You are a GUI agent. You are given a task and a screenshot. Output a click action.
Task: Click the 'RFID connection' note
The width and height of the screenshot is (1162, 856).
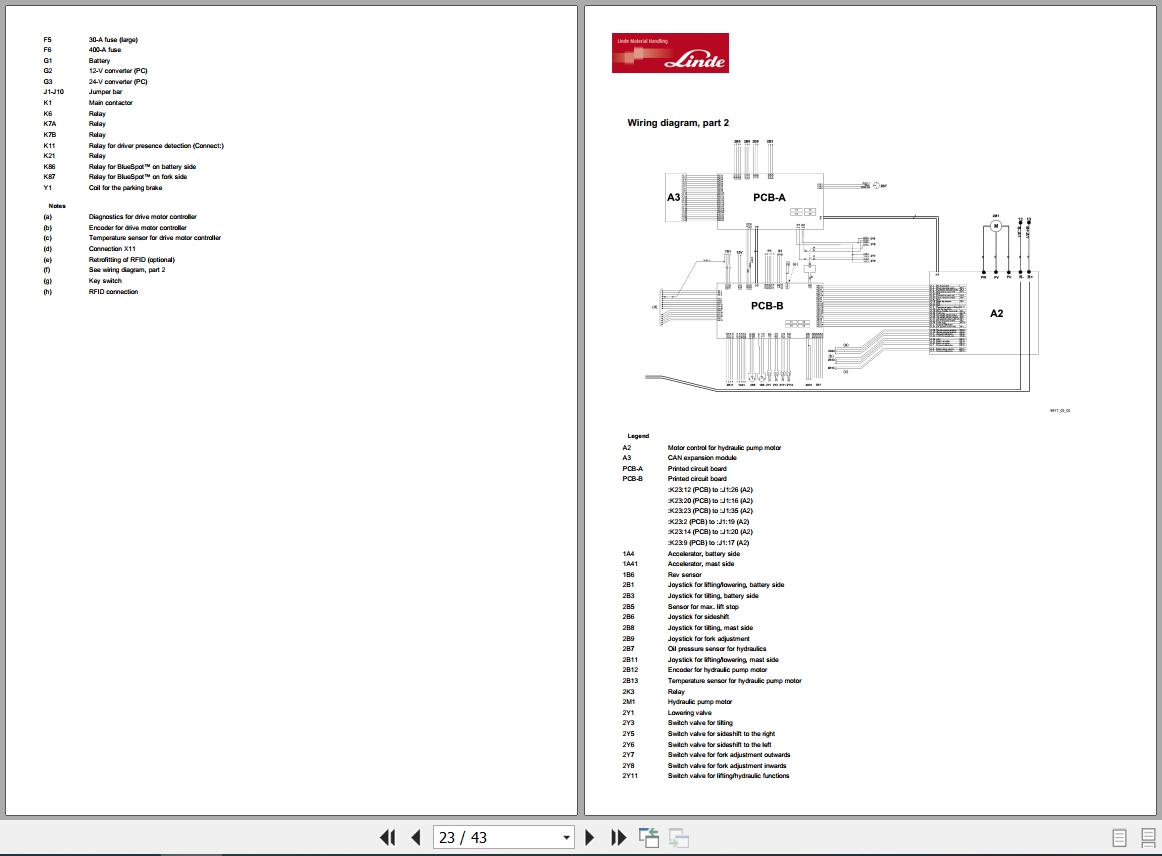(113, 292)
